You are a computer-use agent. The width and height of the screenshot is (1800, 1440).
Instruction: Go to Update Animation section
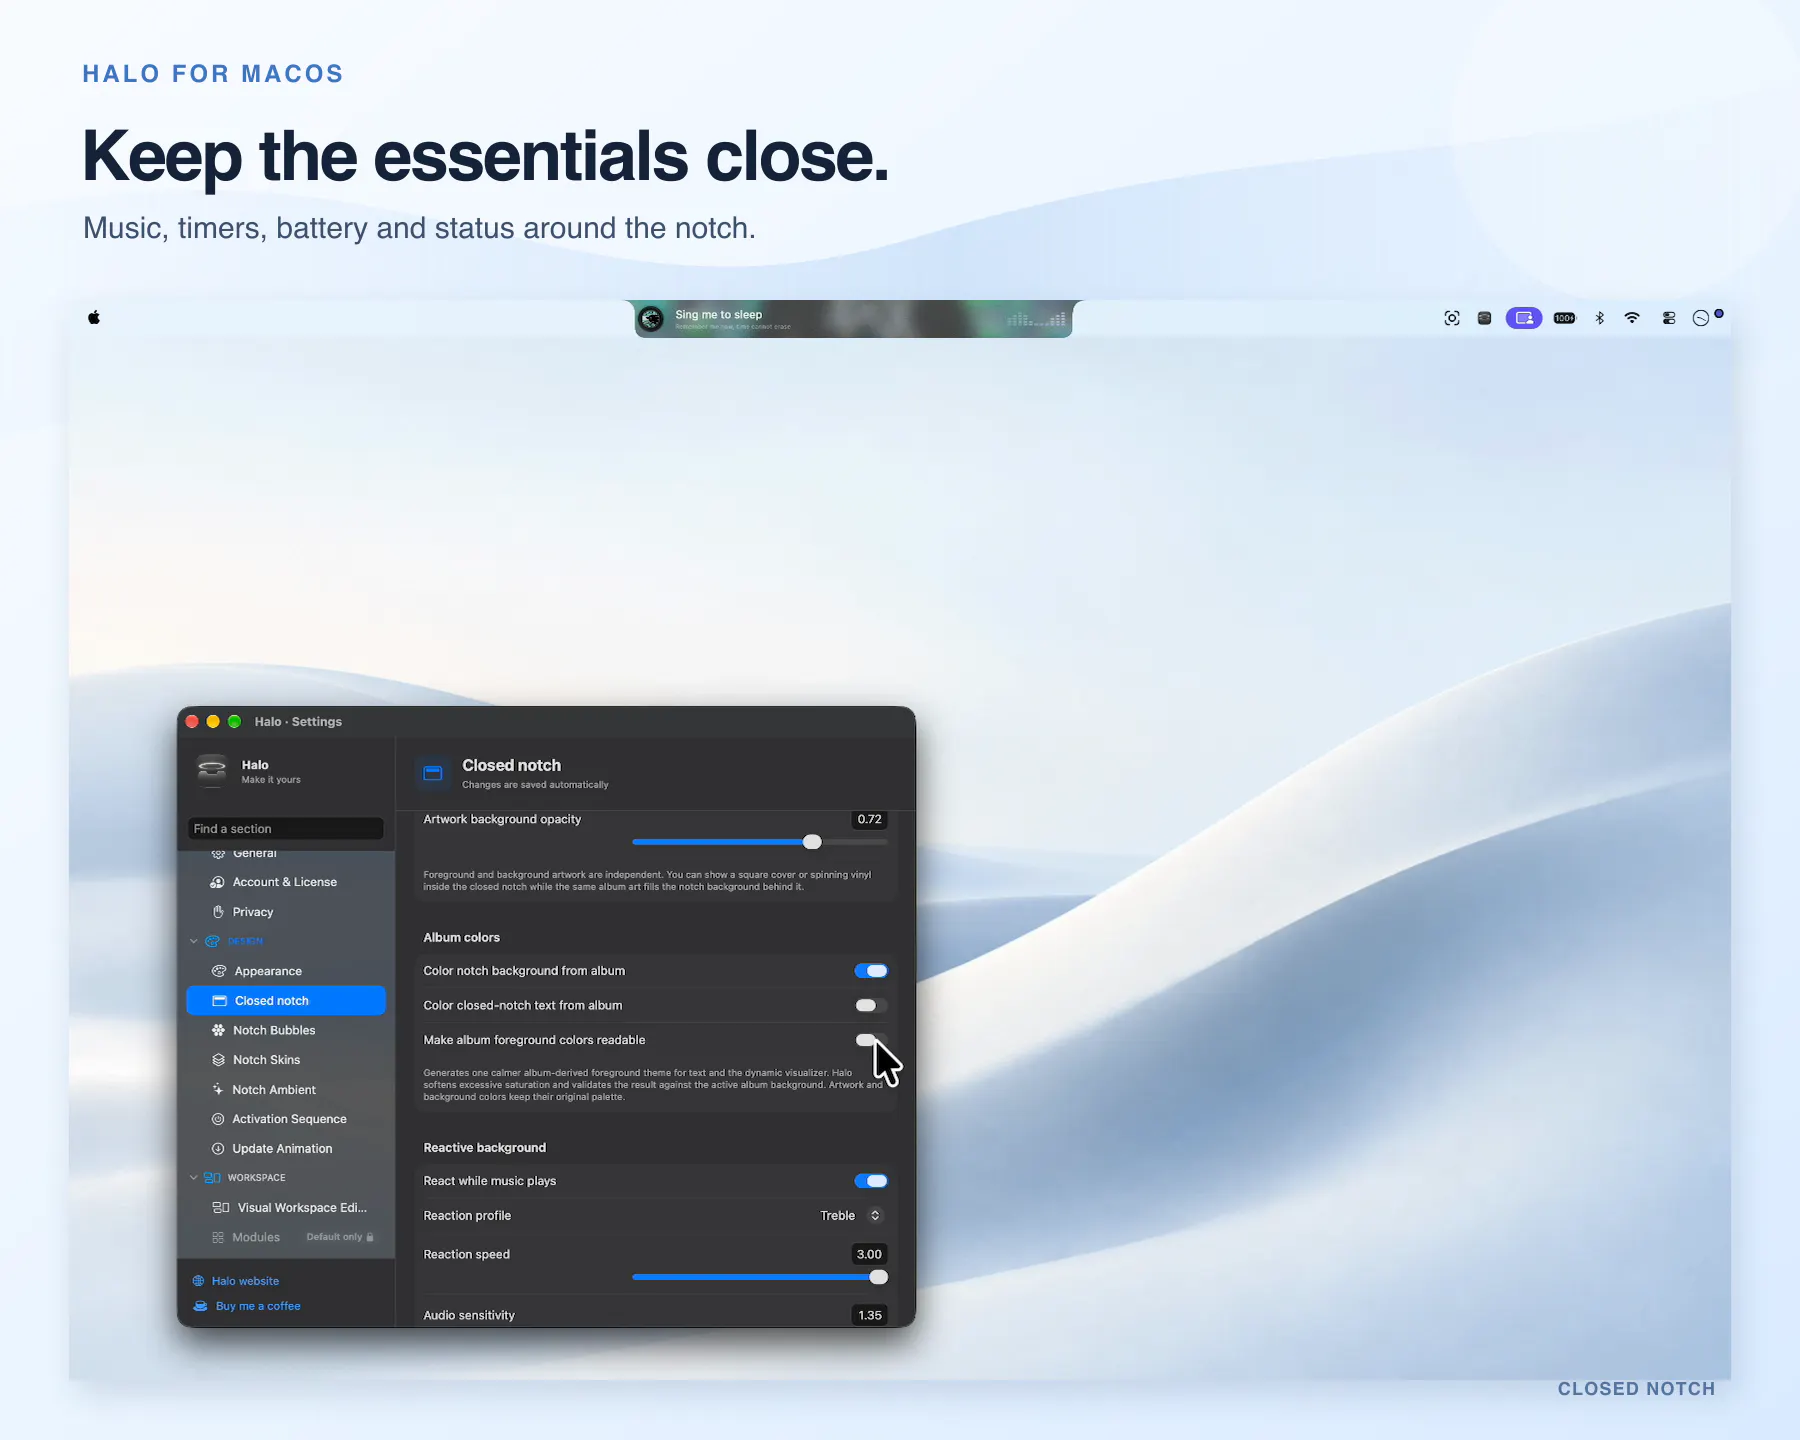point(286,1149)
